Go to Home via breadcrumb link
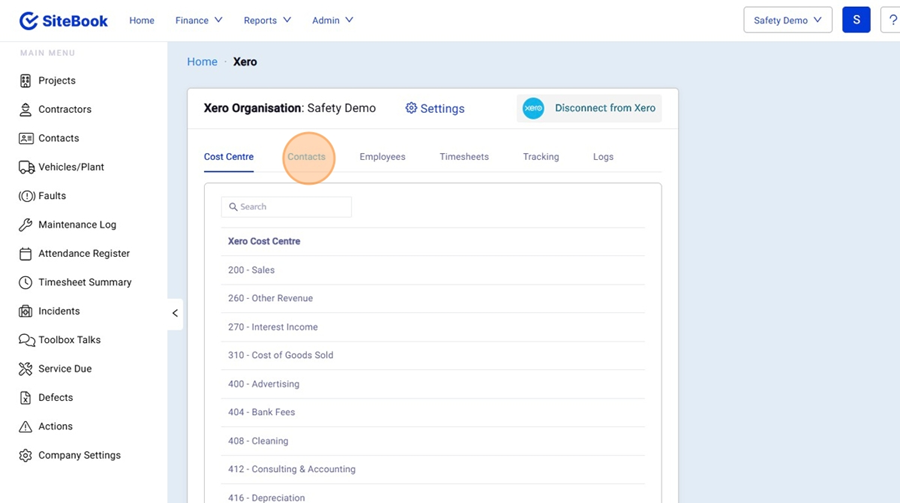 point(202,62)
